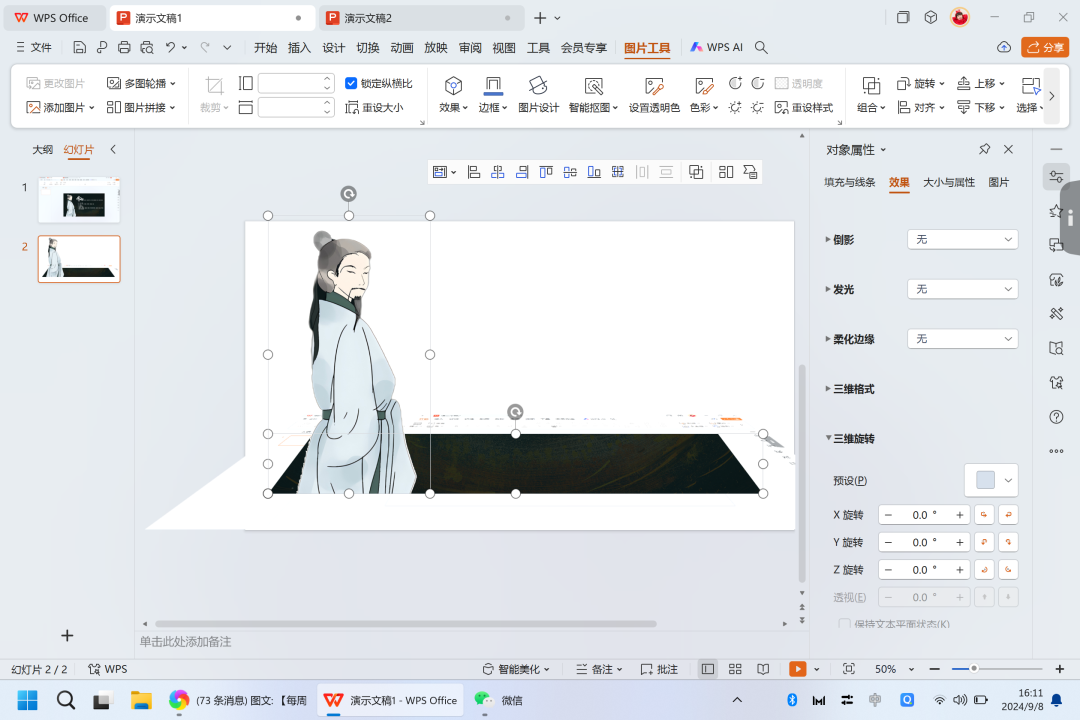Screen dimensions: 1080x720
Task: Click the 智能美化 button in status bar
Action: [516, 669]
